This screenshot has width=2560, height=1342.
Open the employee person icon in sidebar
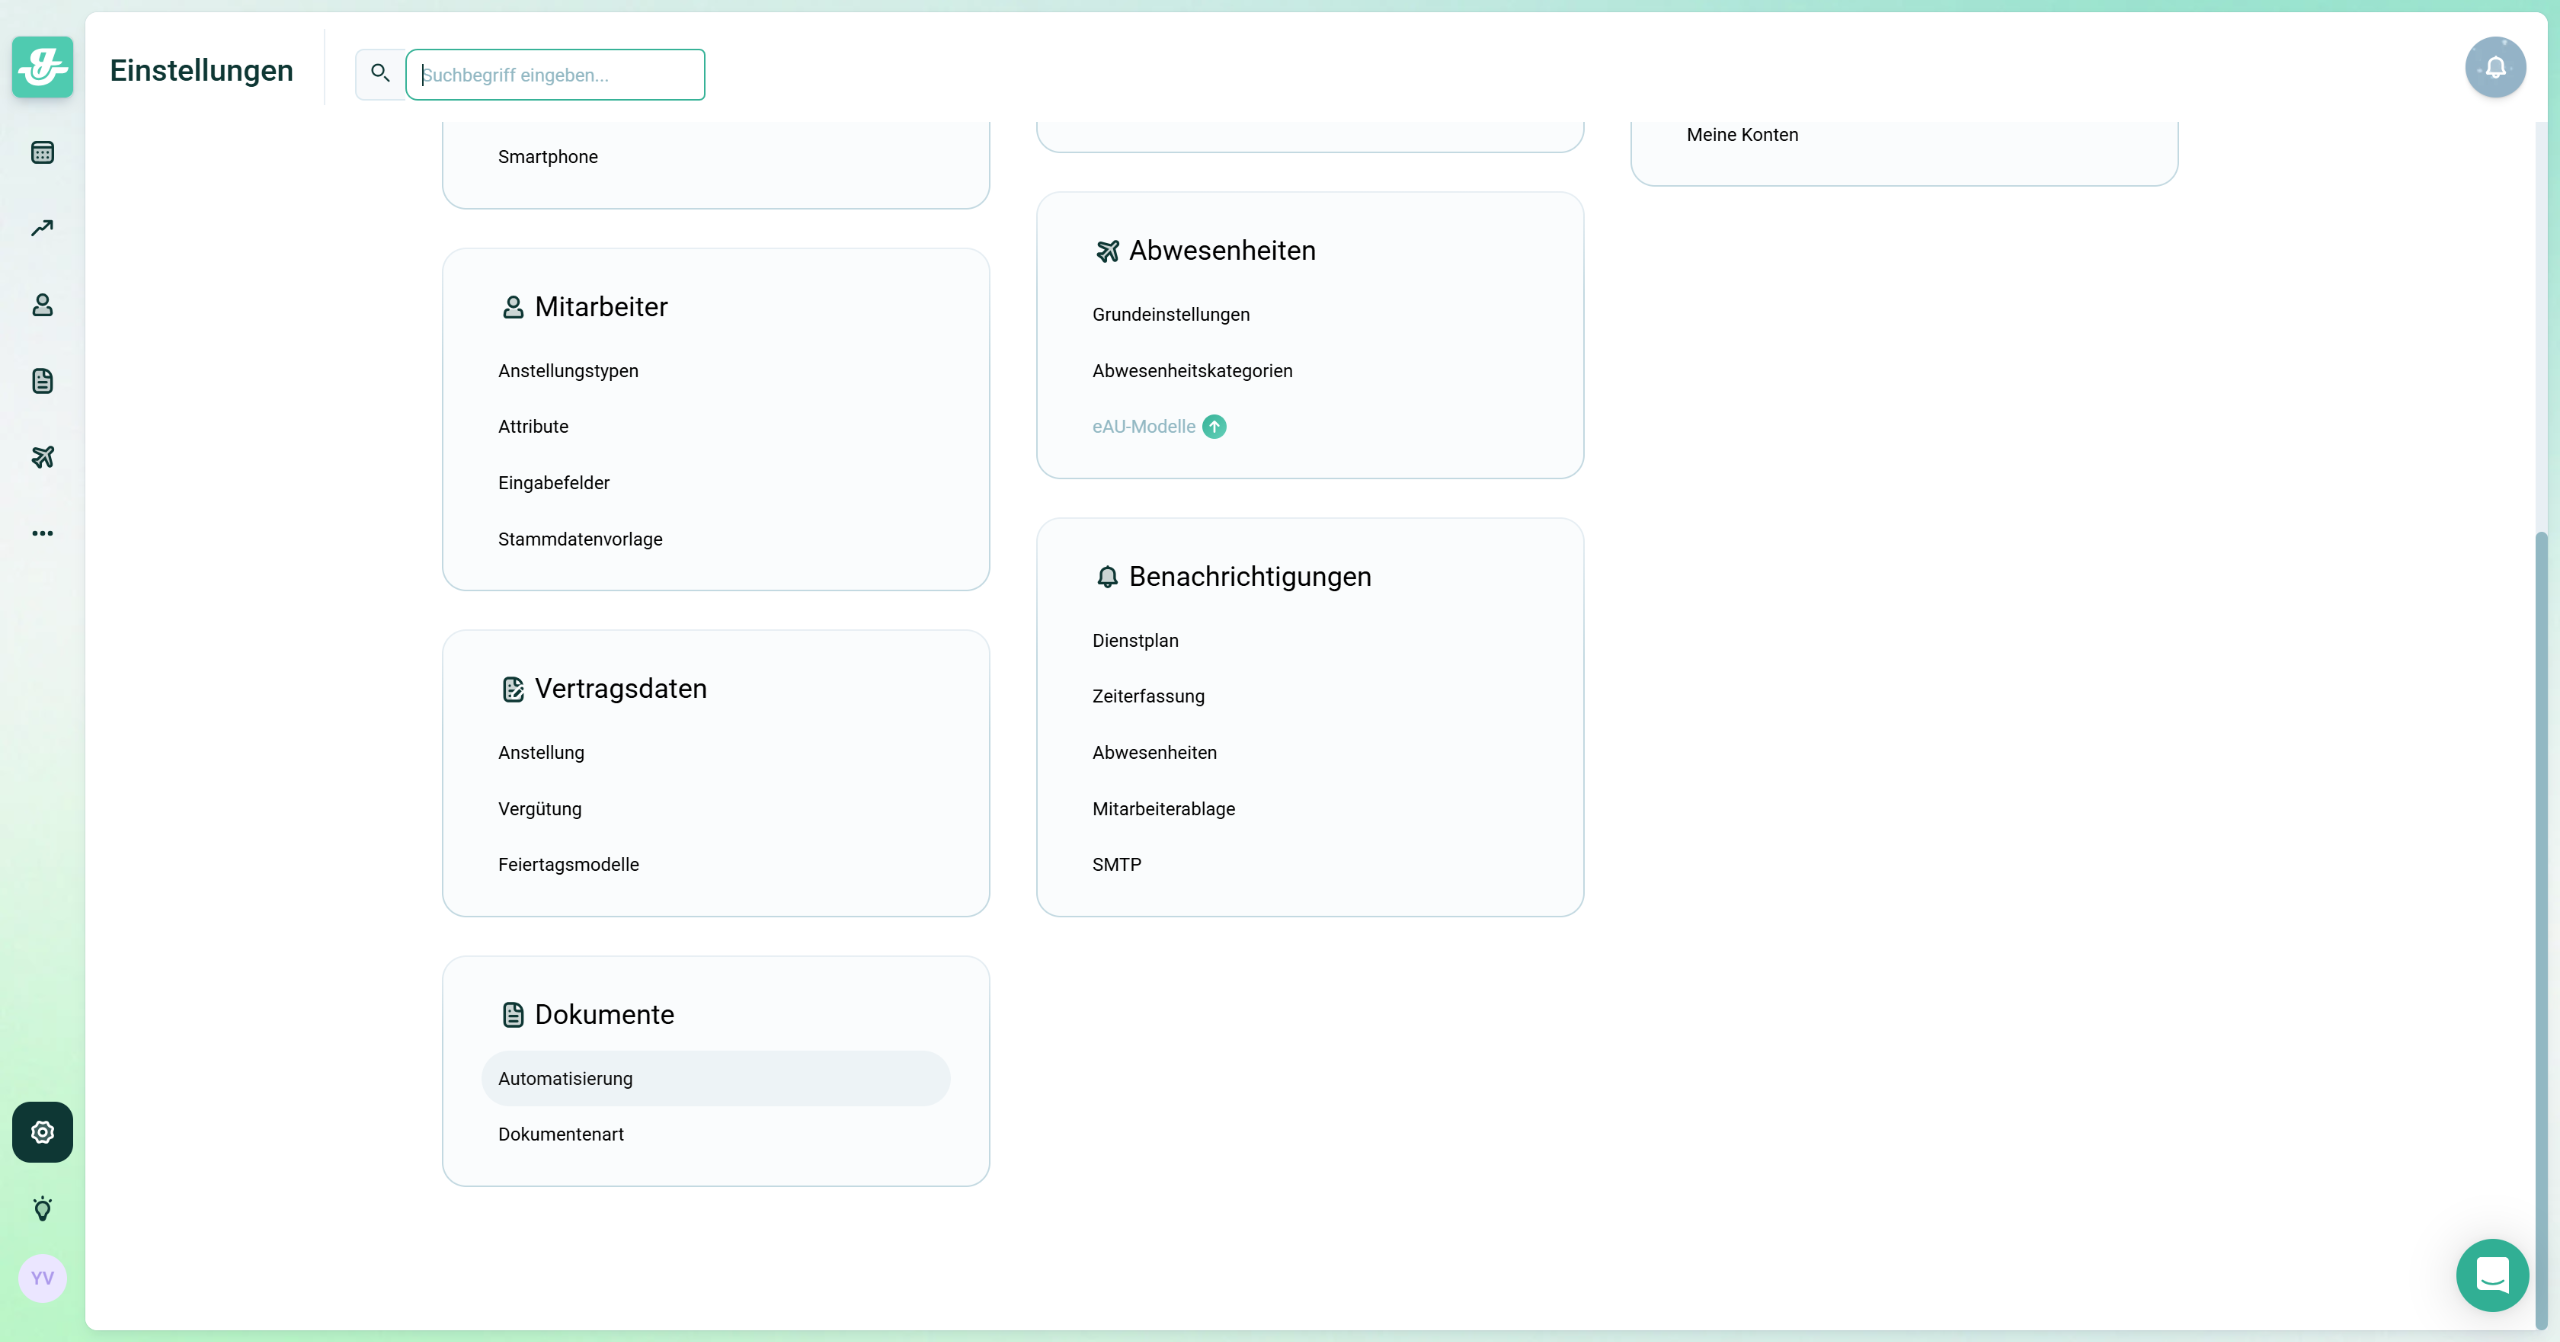42,305
